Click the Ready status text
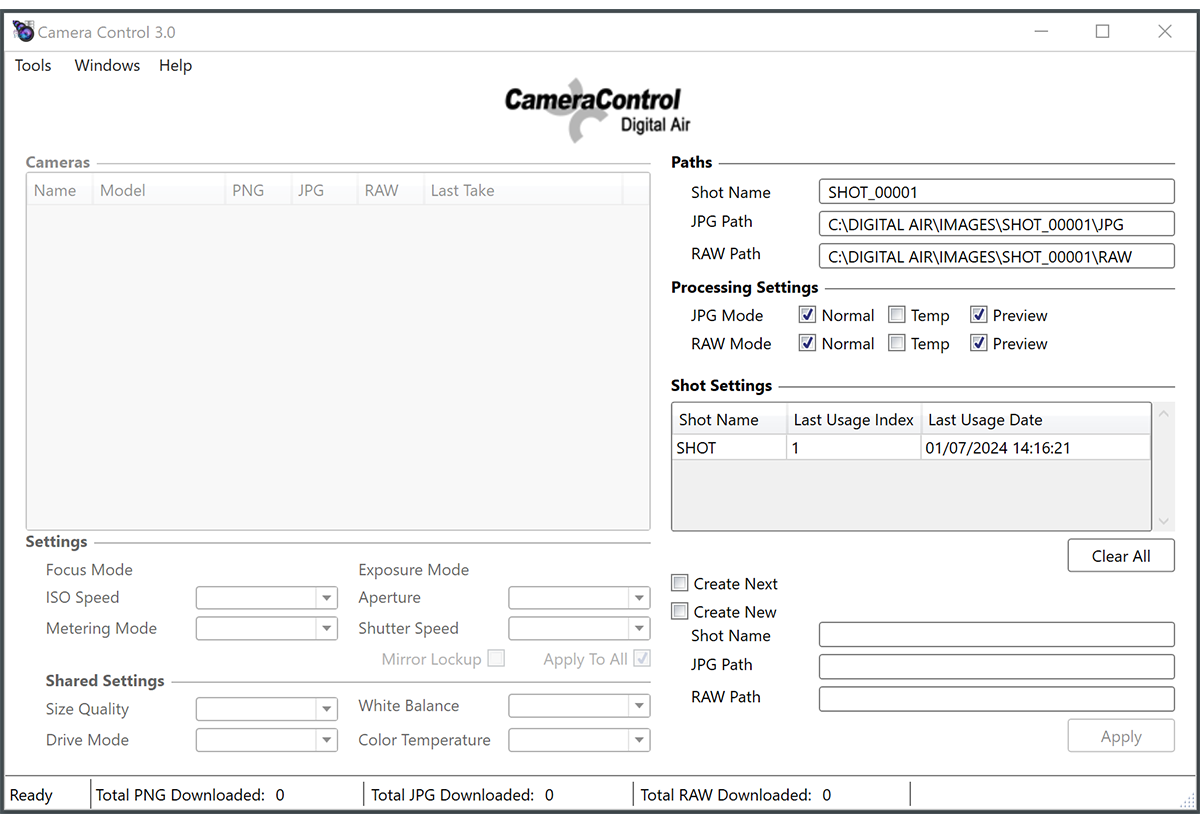 tap(31, 795)
